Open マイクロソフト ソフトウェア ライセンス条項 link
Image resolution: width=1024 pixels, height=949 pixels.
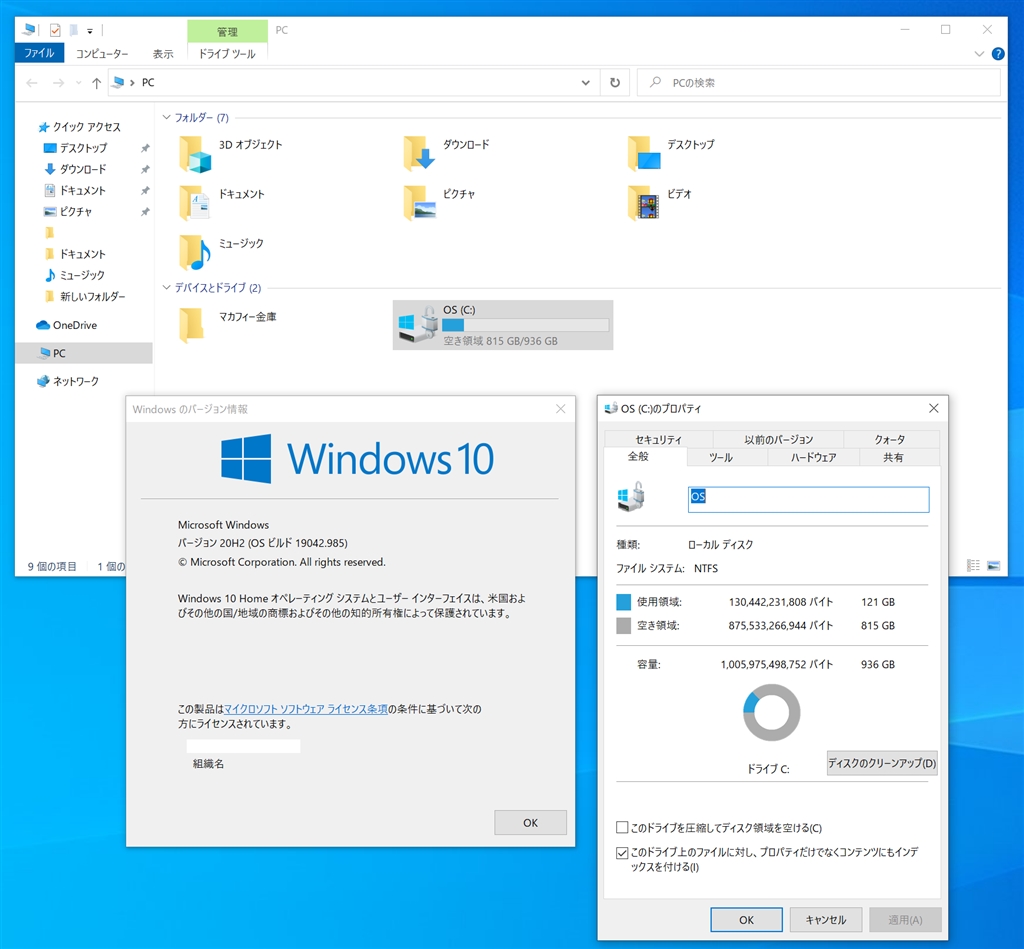click(x=306, y=709)
